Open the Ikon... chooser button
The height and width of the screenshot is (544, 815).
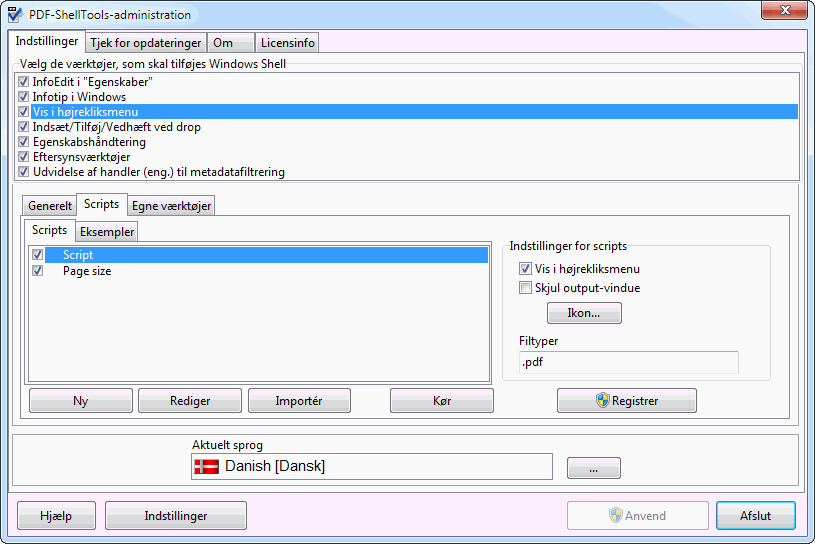(584, 313)
